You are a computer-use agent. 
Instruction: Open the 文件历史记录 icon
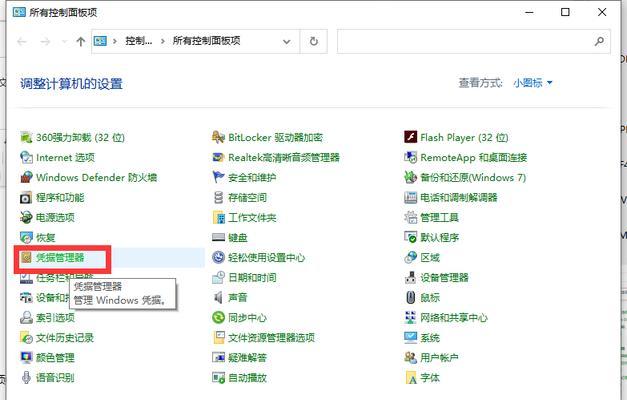tap(26, 338)
